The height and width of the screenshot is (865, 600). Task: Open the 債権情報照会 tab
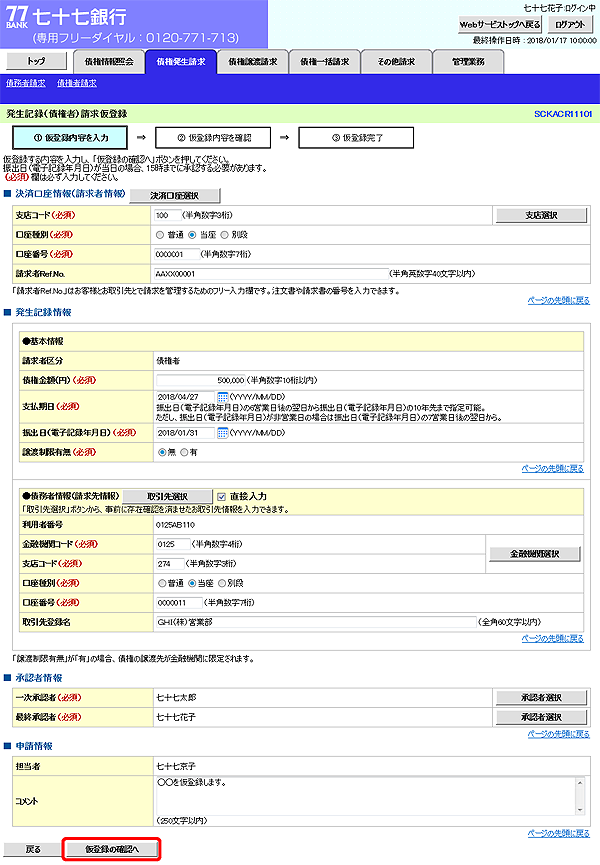click(109, 62)
